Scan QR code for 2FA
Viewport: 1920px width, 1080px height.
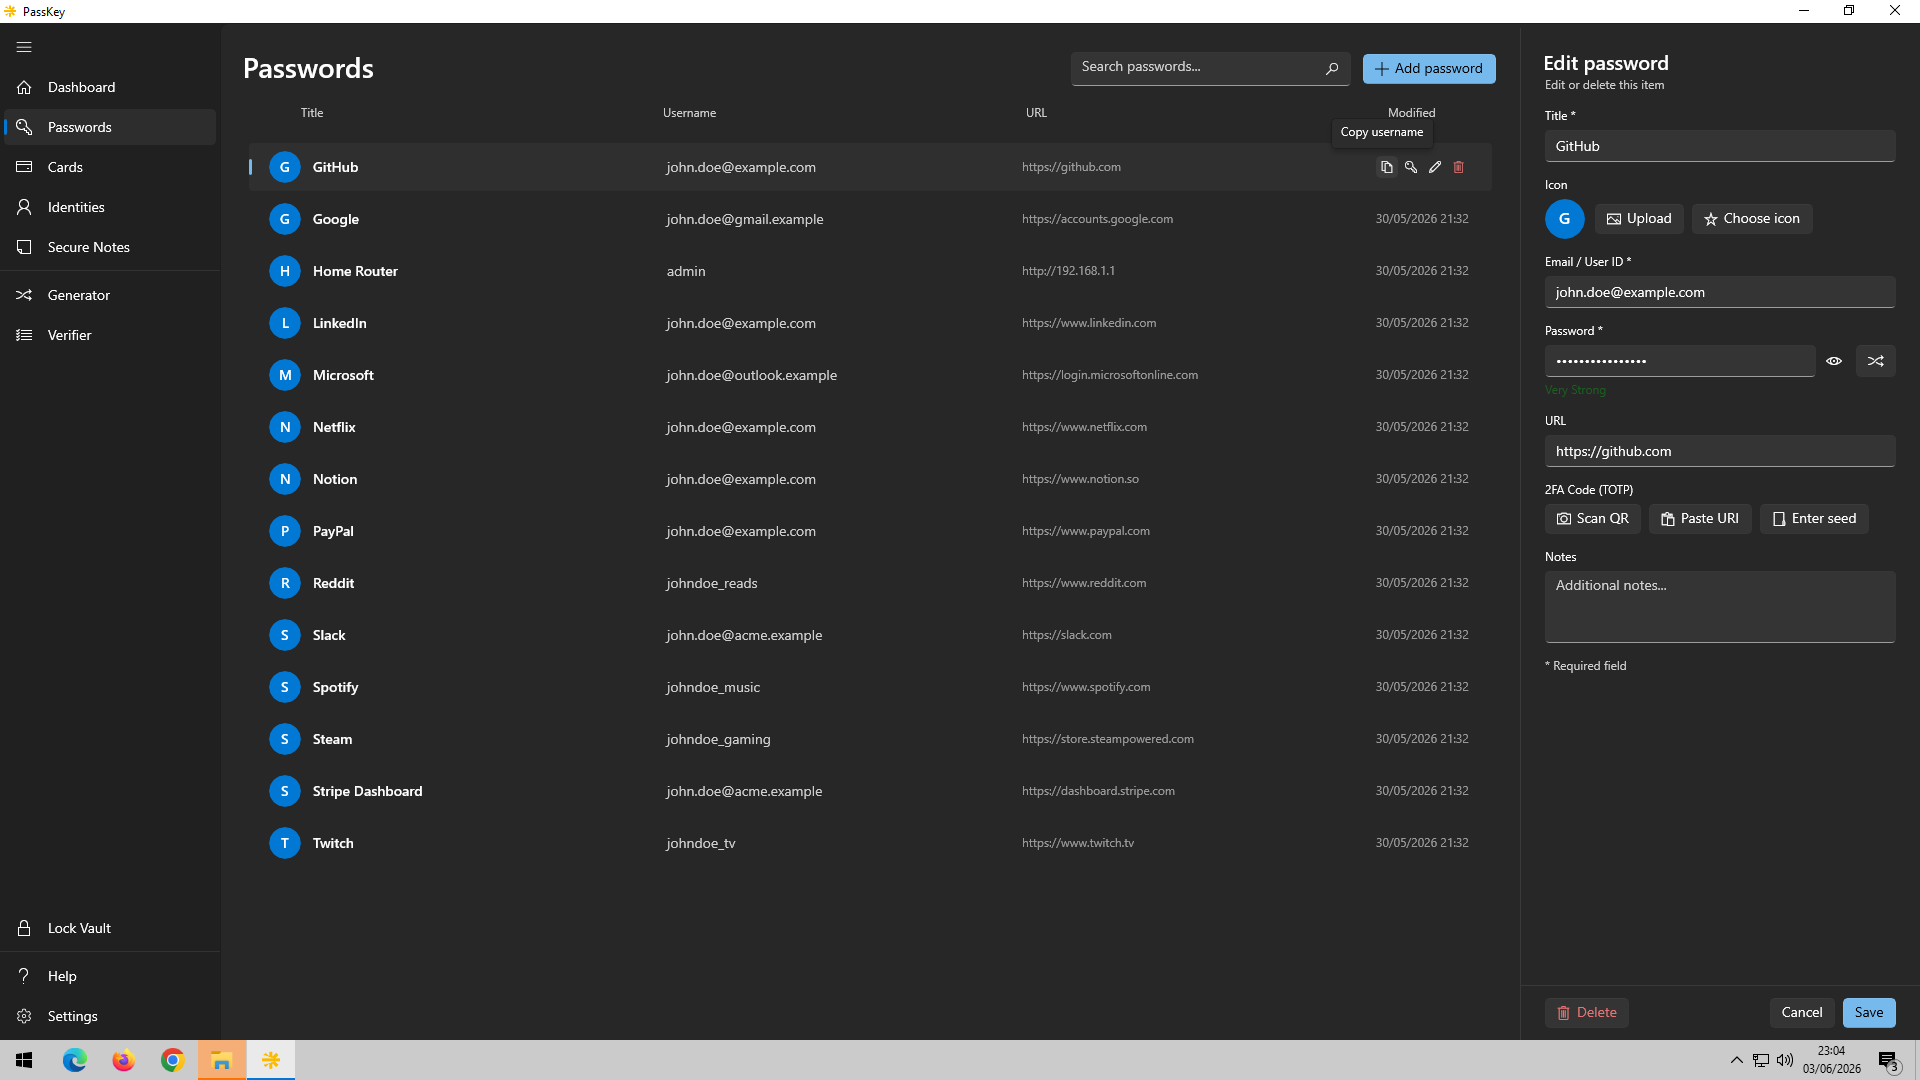coord(1592,519)
